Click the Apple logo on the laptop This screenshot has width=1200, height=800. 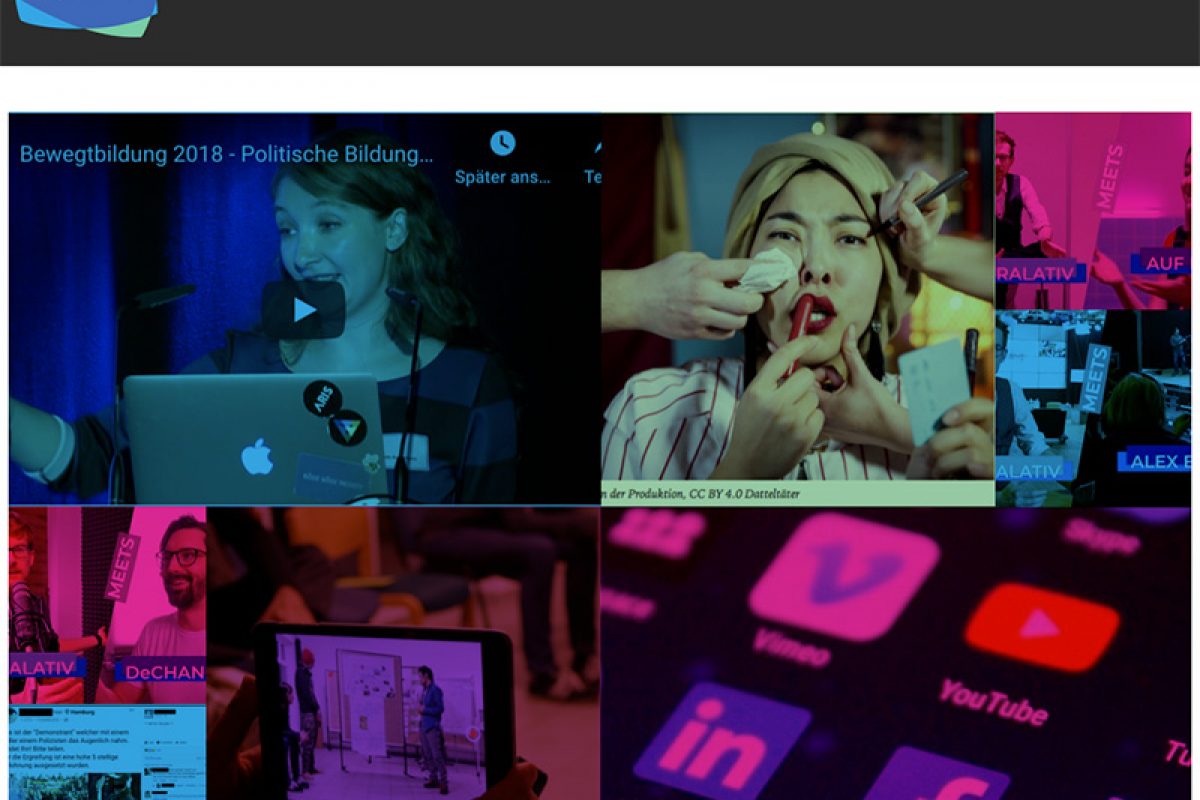point(257,457)
